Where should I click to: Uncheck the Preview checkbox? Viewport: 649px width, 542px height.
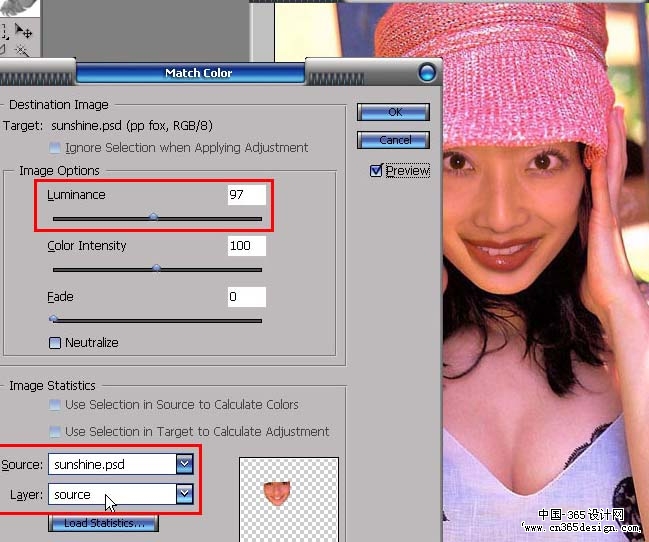(376, 170)
